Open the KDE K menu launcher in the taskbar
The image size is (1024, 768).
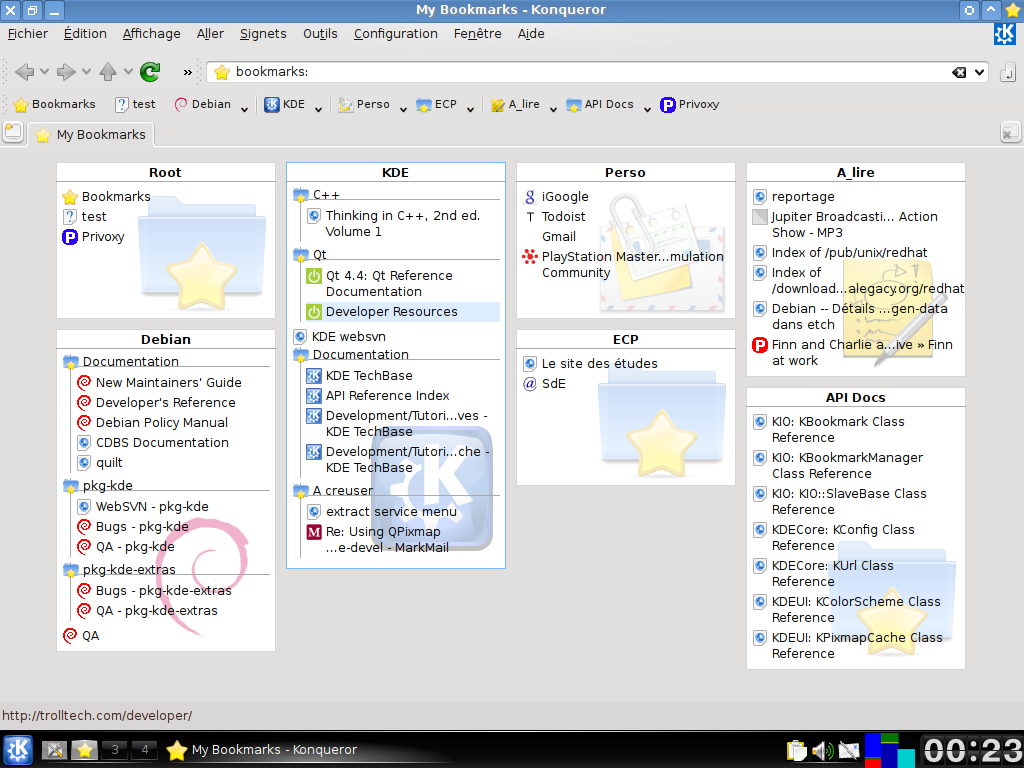pos(18,750)
